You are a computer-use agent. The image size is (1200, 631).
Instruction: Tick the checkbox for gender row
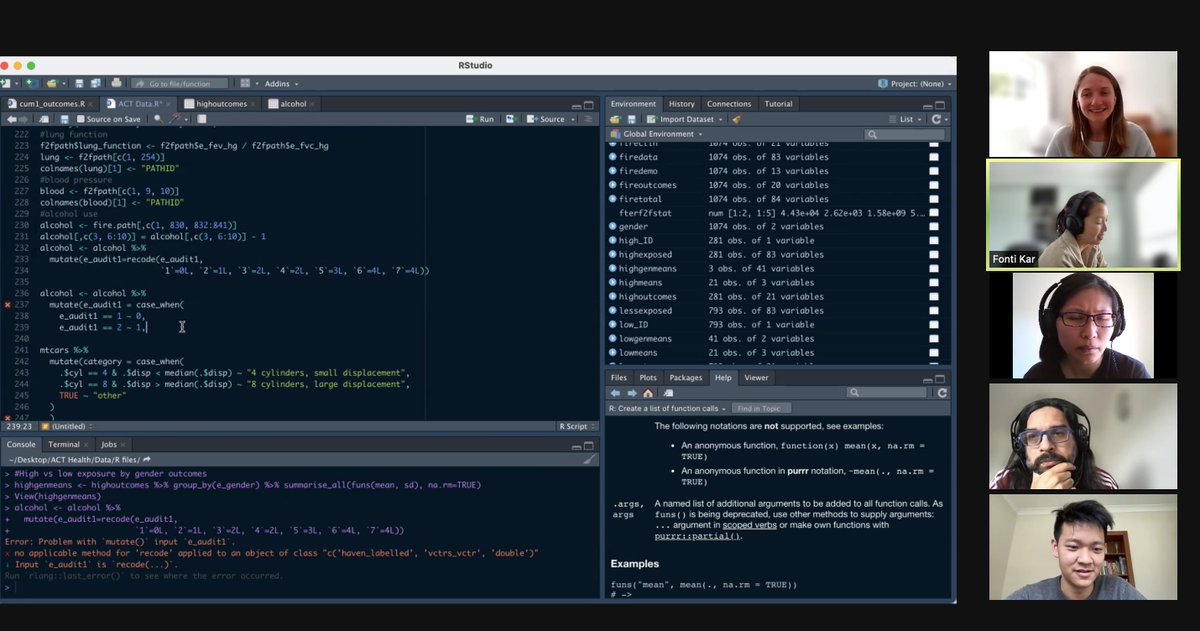pos(934,227)
